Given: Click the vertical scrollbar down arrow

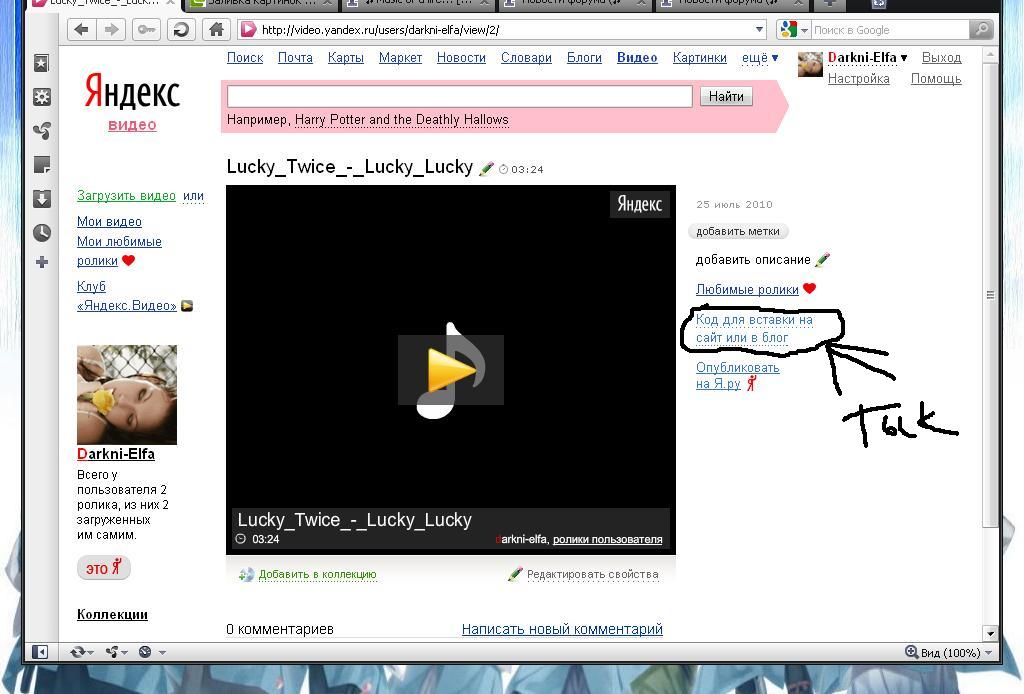Looking at the screenshot, I should (990, 633).
